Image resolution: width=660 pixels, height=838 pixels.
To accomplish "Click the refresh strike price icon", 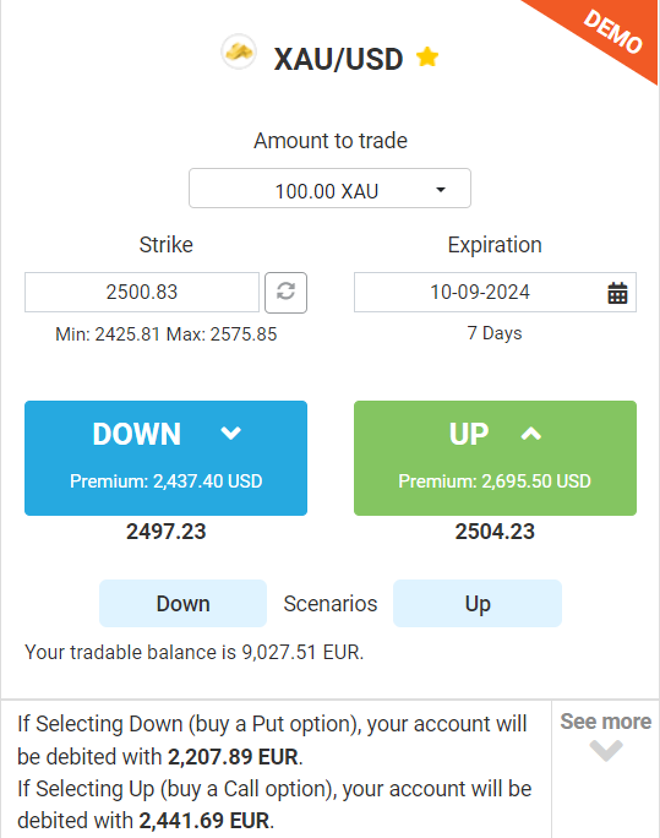I will click(286, 292).
